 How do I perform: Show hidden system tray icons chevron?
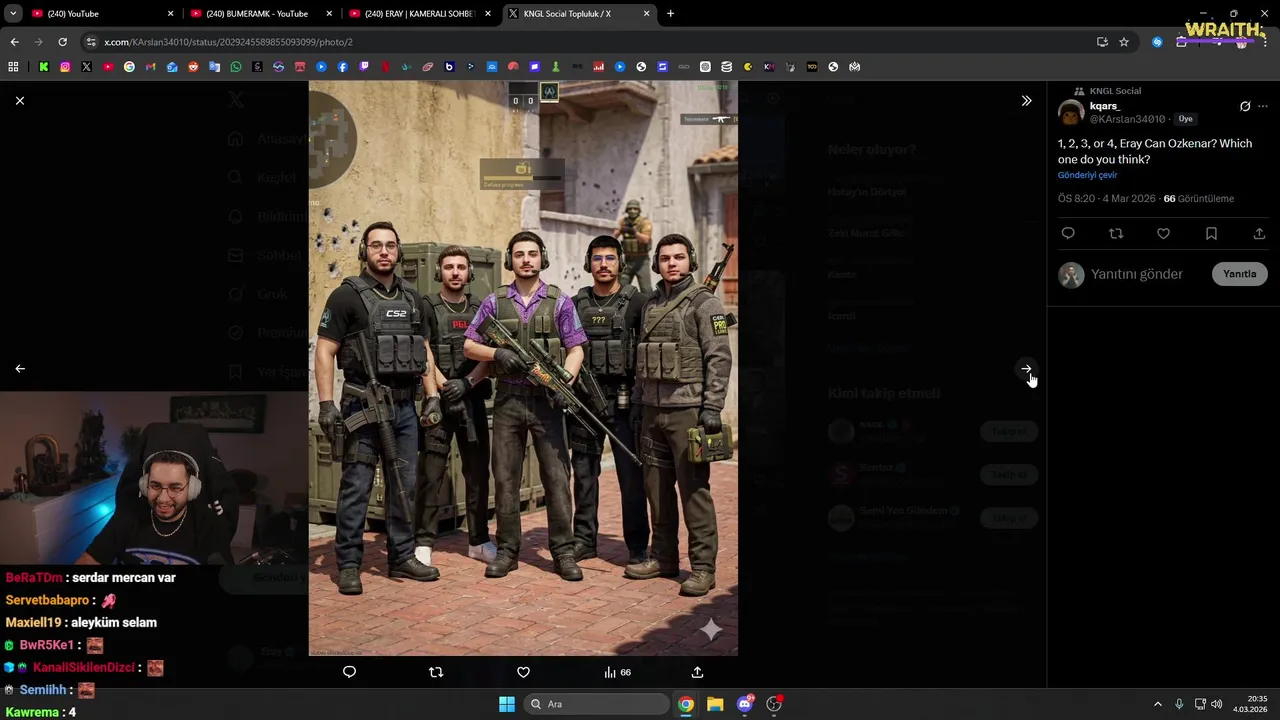1158,704
